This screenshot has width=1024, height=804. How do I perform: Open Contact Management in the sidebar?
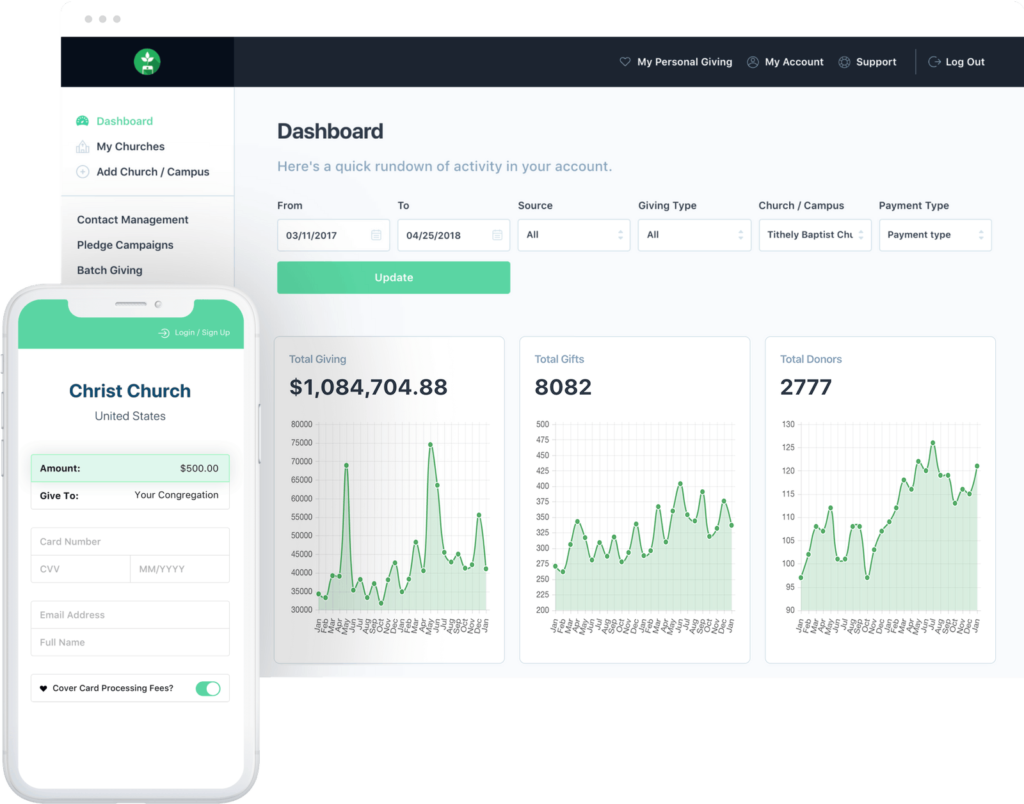coord(133,220)
